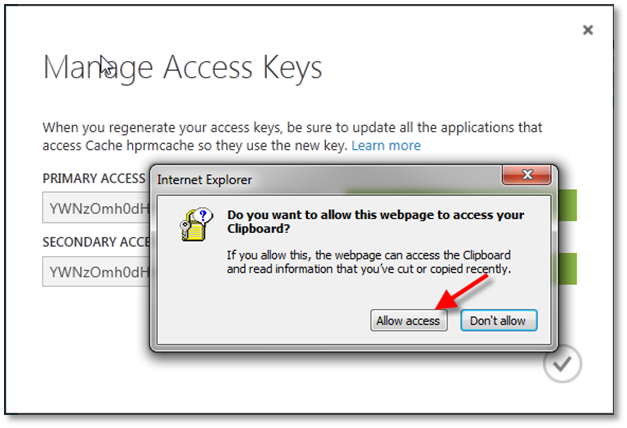This screenshot has height=428, width=627.
Task: Click the Manage Access Keys heading
Action: 182,68
